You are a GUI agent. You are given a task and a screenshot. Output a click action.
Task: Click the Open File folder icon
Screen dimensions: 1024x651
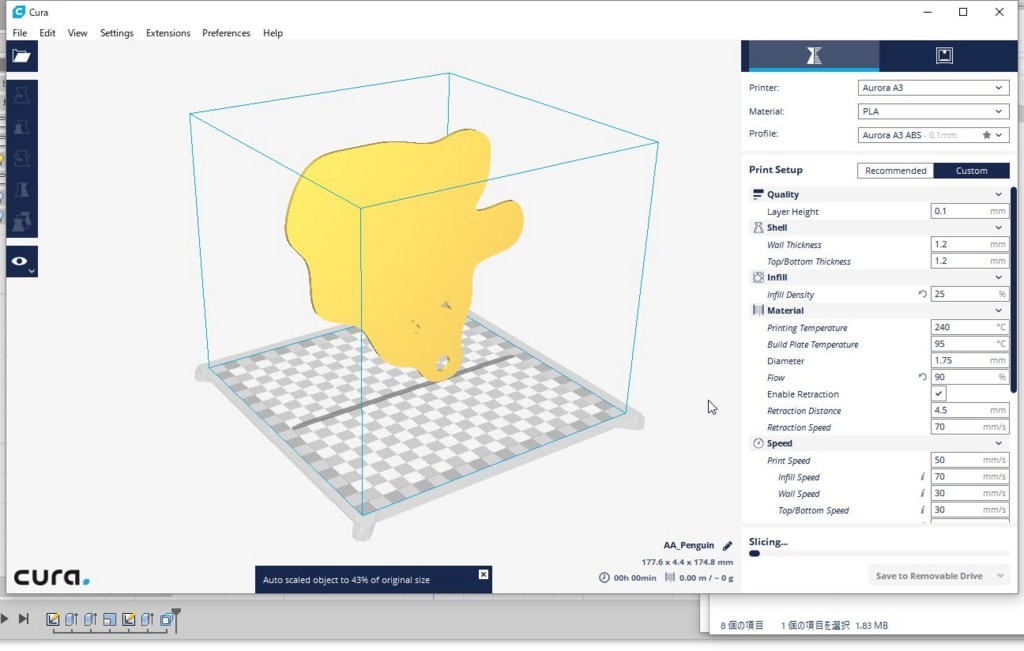point(22,56)
